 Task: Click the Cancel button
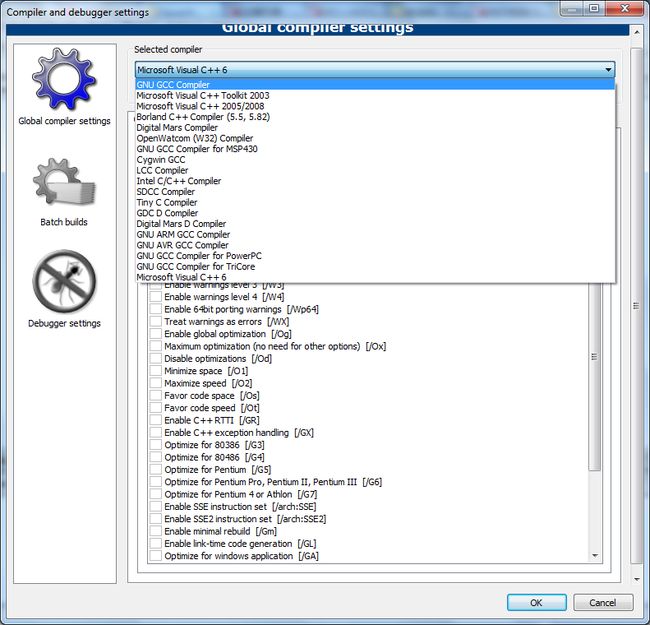[603, 603]
